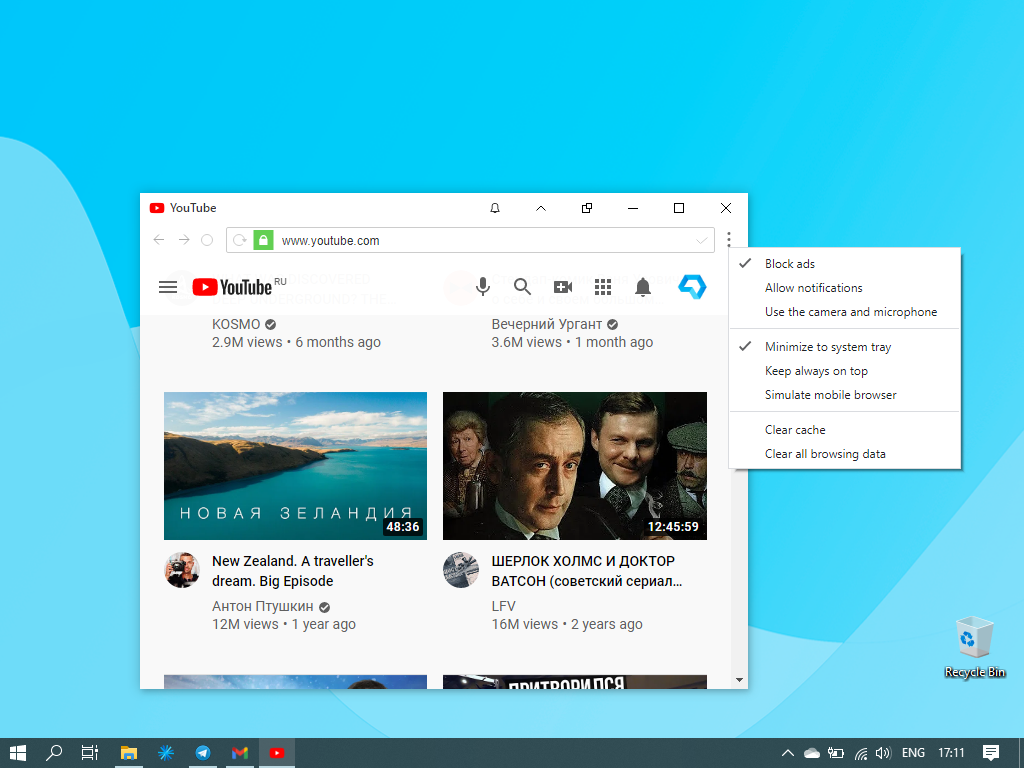This screenshot has width=1024, height=768.
Task: Click the notification bell in the title bar
Action: click(495, 208)
